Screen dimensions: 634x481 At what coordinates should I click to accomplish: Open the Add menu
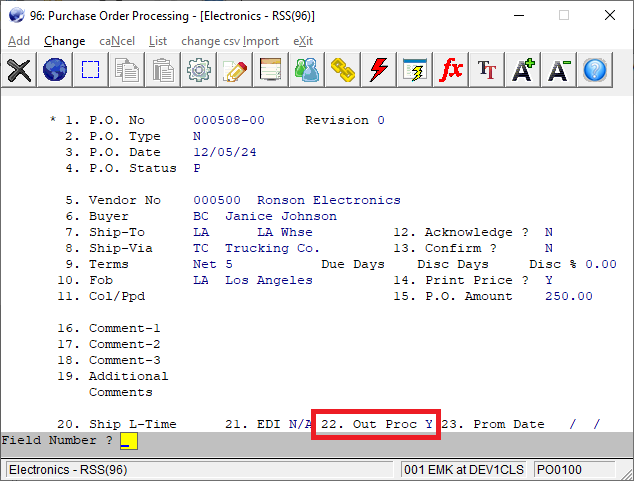(x=19, y=41)
